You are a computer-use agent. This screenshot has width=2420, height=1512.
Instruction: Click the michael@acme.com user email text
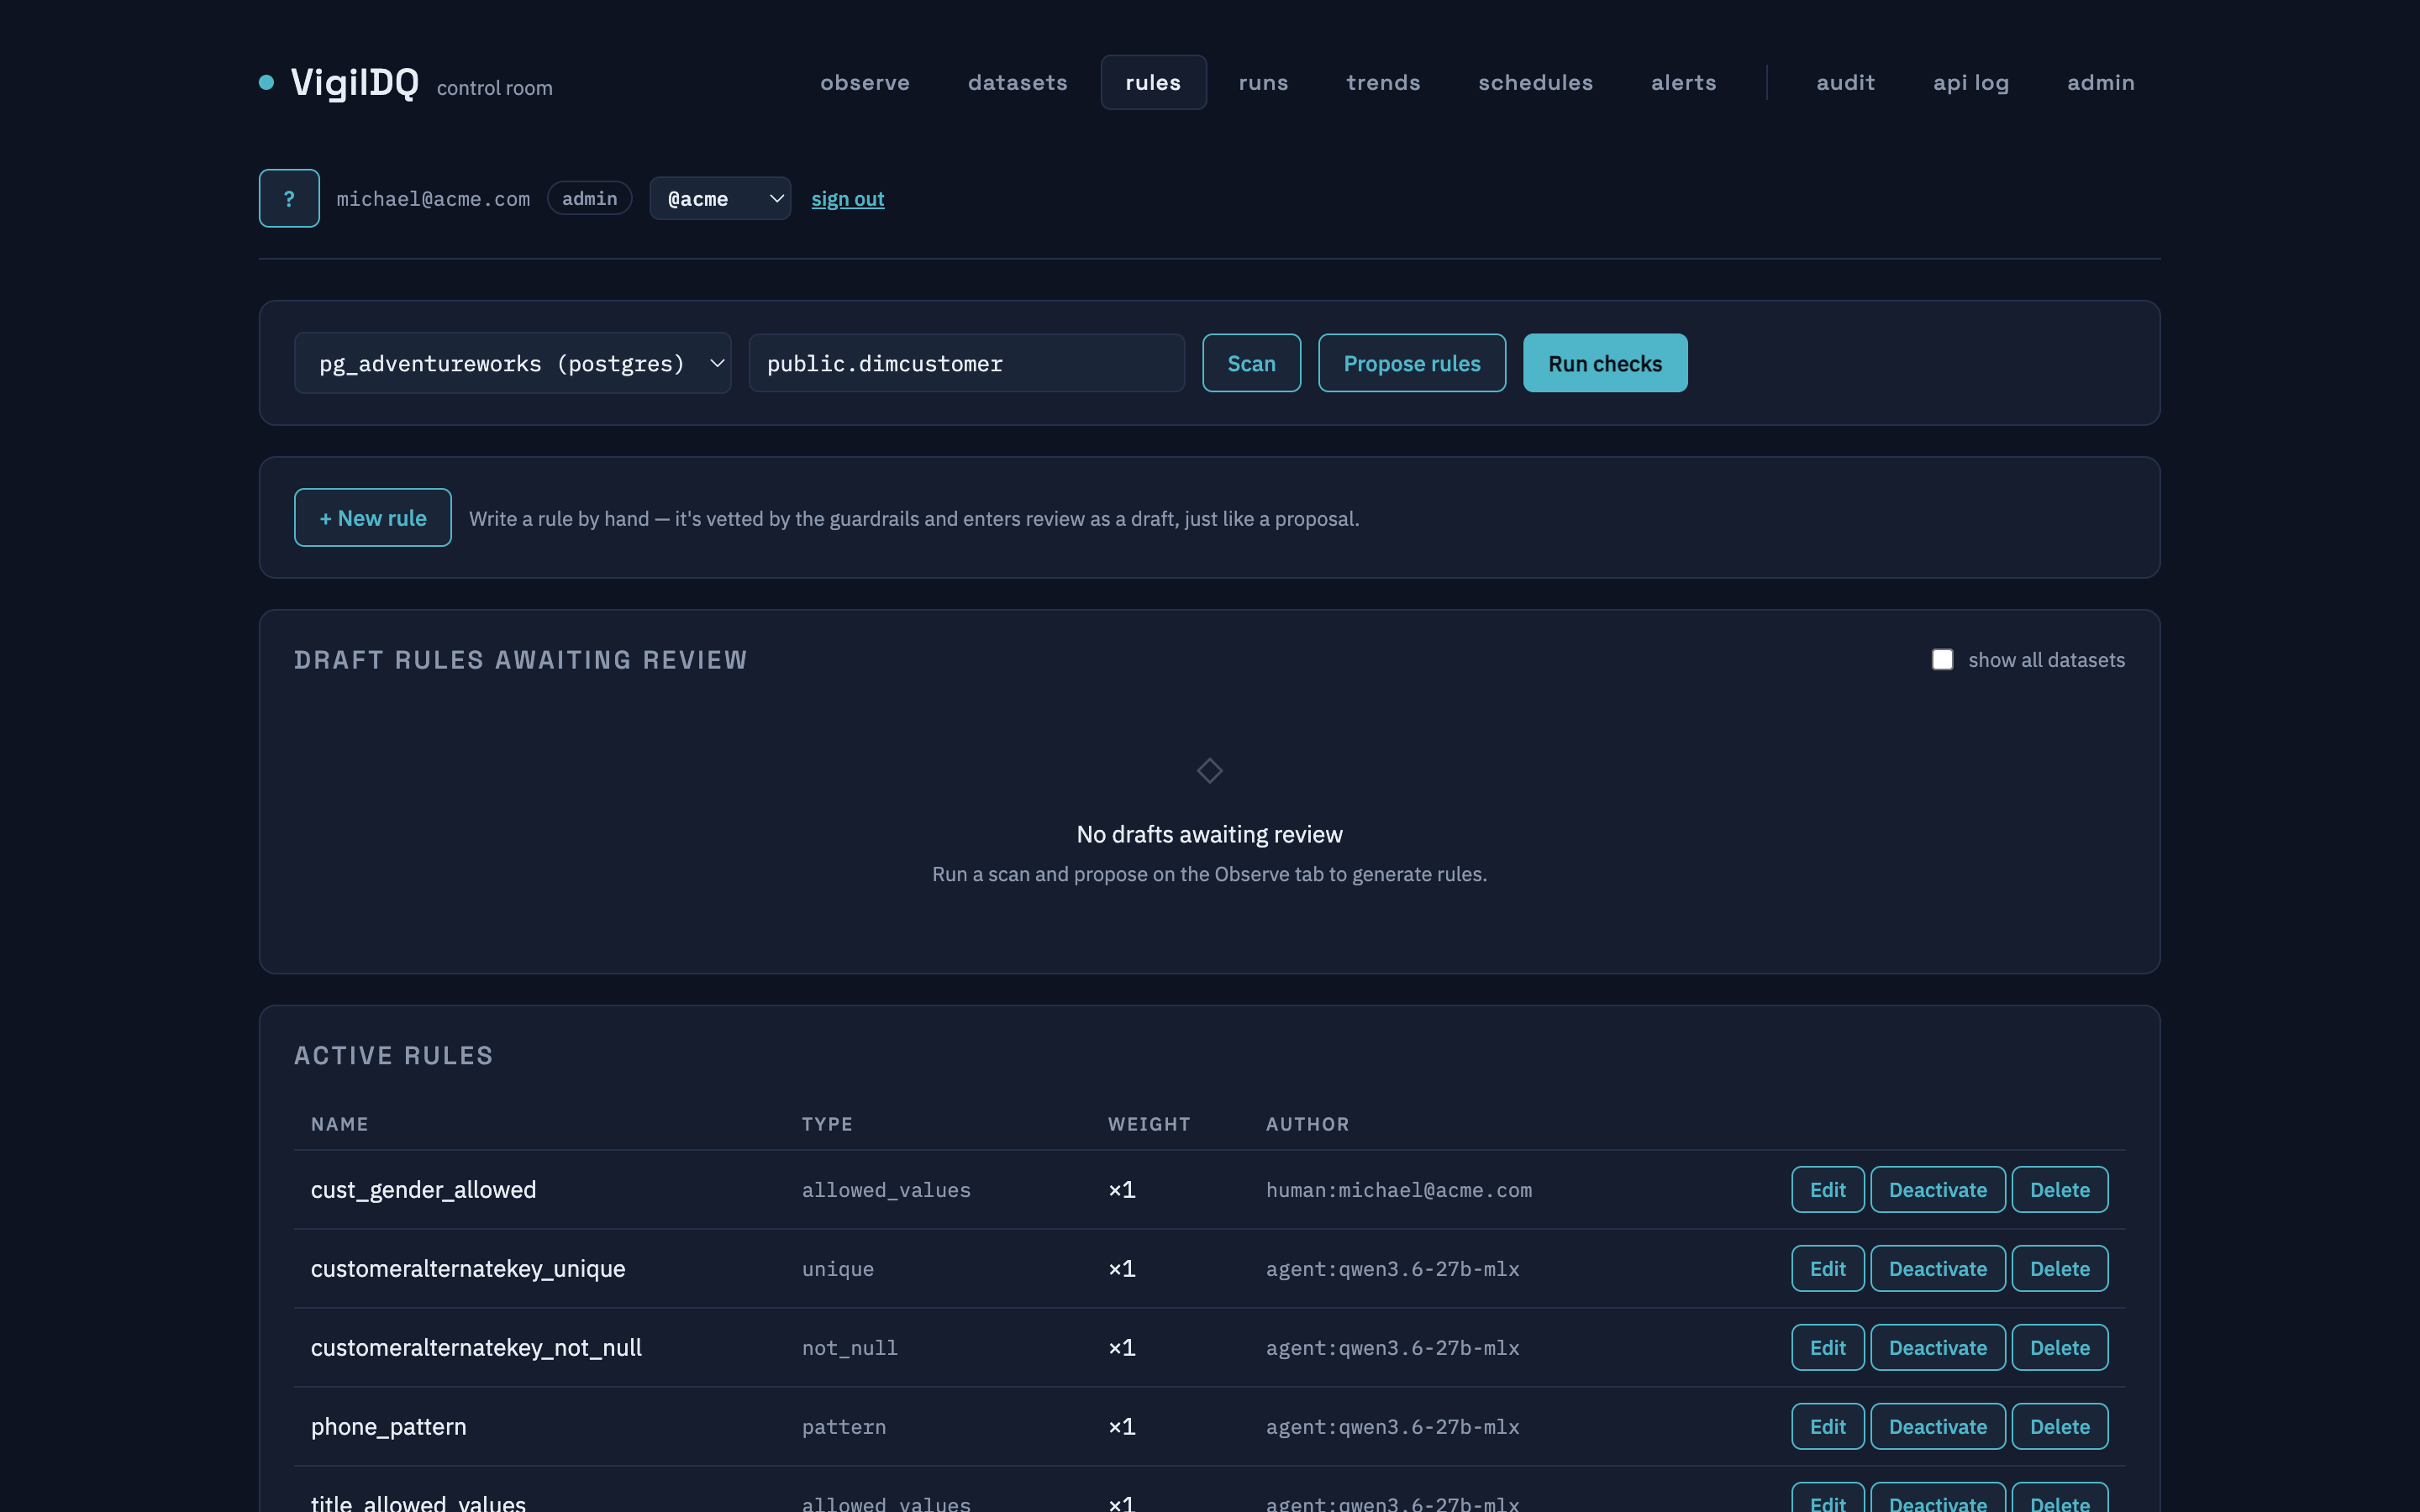click(433, 199)
